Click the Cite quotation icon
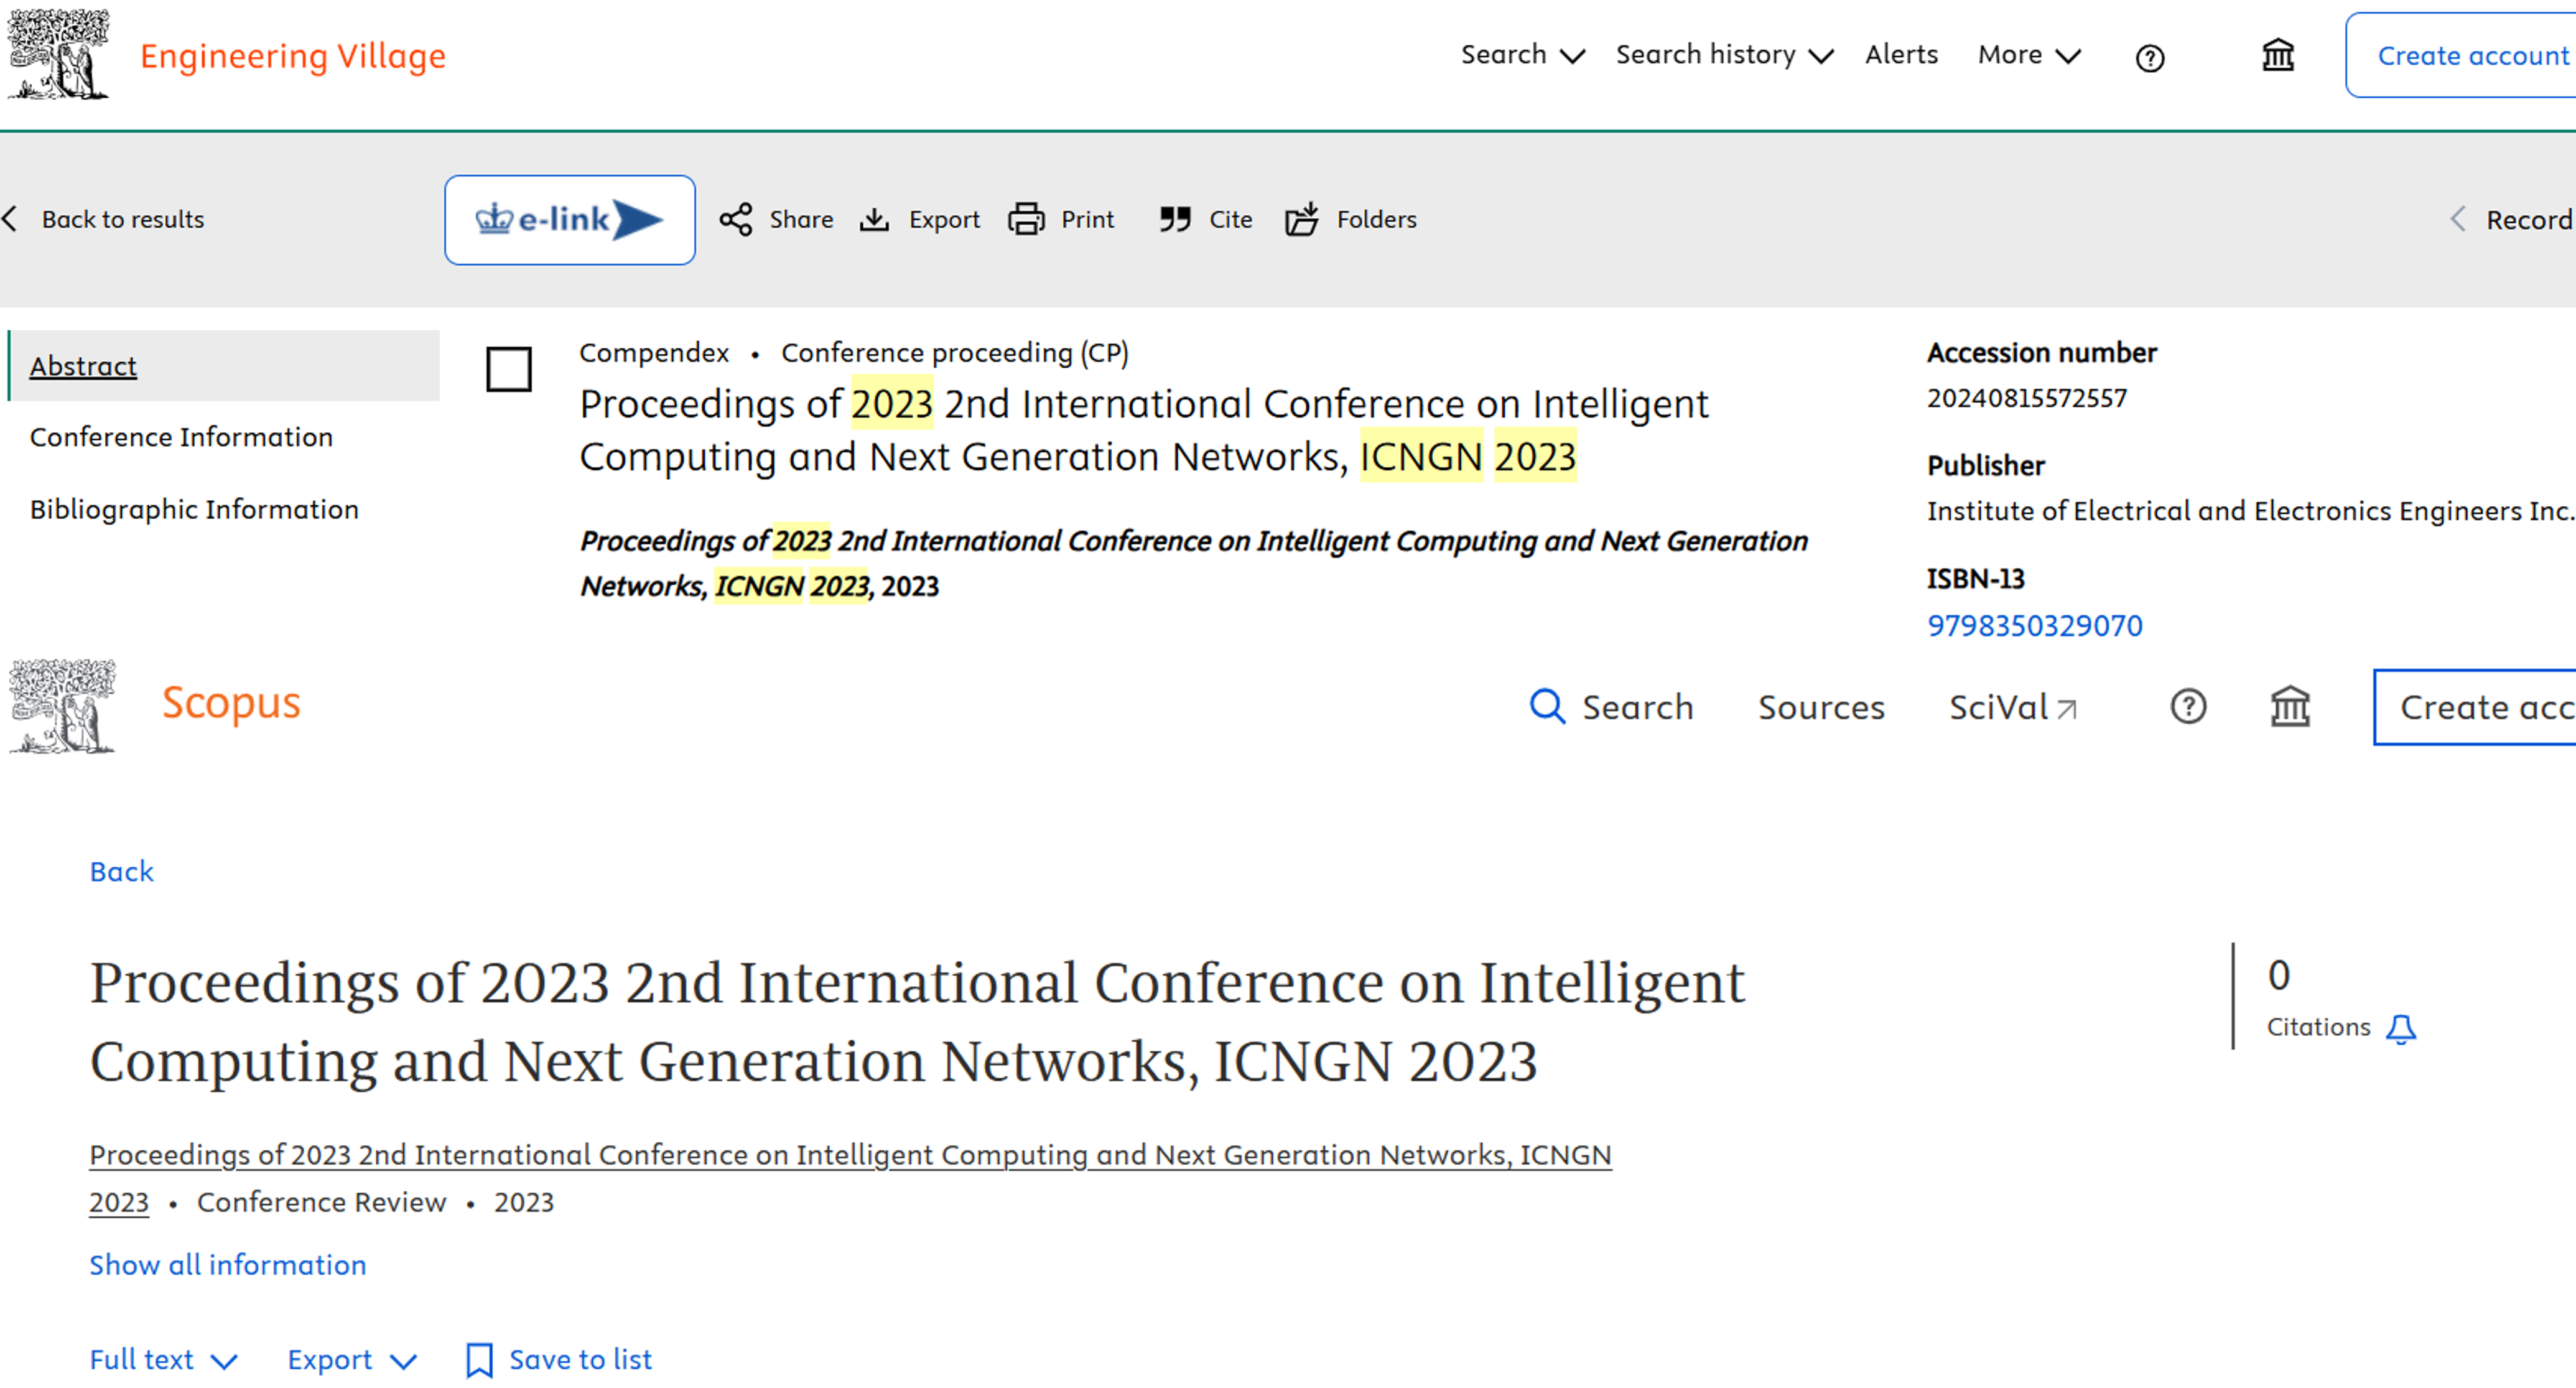This screenshot has width=2576, height=1388. (x=1175, y=219)
